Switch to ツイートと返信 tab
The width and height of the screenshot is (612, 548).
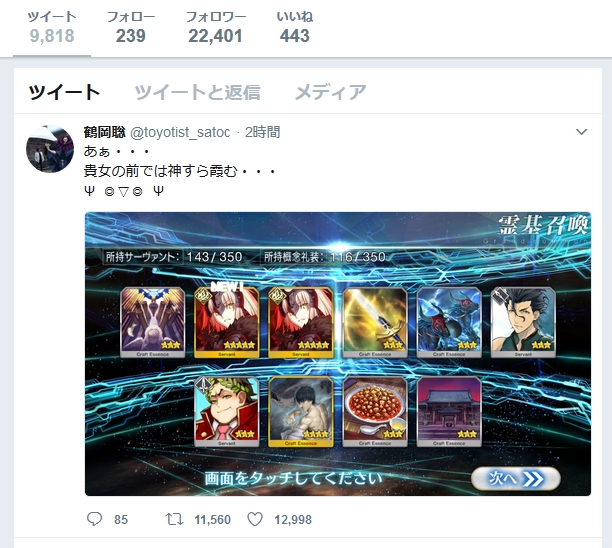197,93
